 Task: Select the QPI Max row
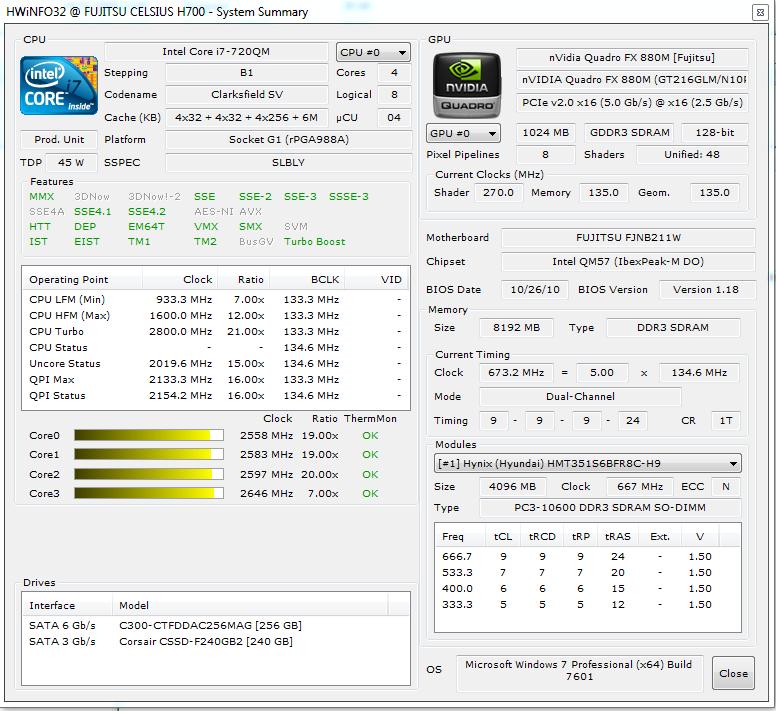[215, 379]
